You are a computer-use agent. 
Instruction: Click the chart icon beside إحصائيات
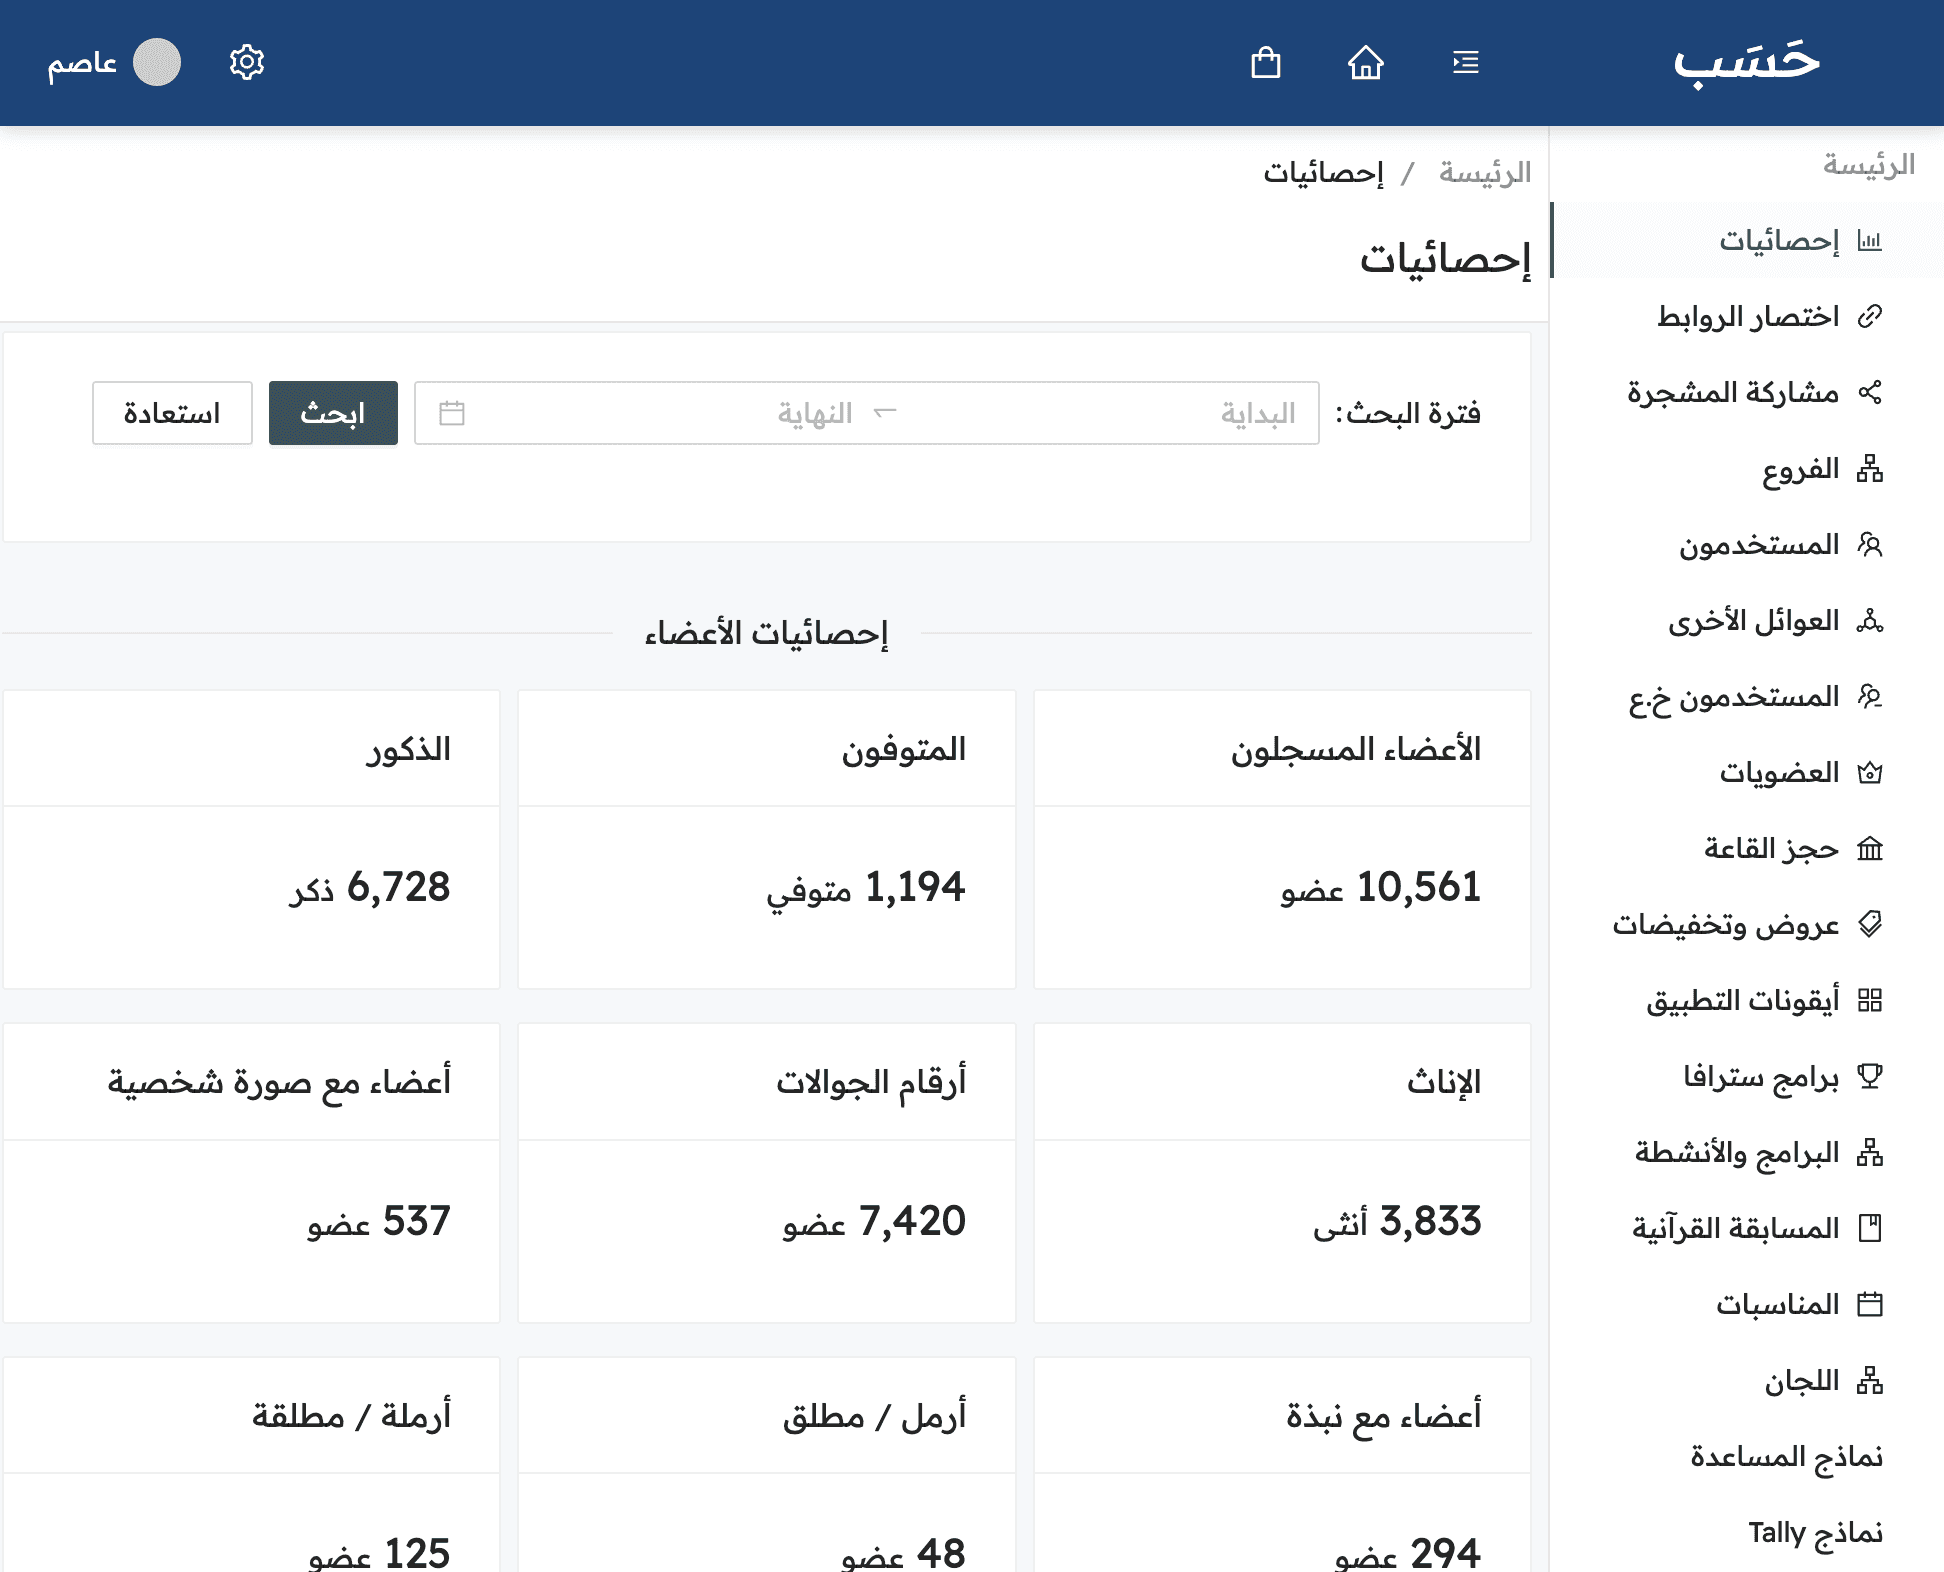pos(1870,241)
